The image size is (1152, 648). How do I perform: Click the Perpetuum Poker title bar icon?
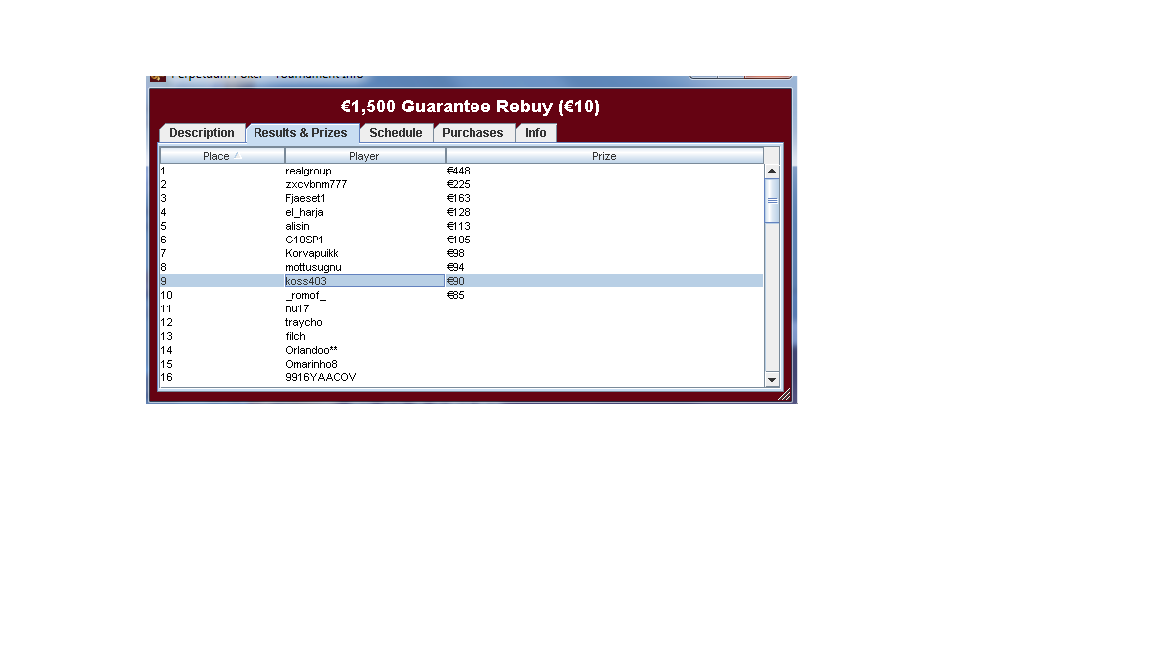coord(157,78)
